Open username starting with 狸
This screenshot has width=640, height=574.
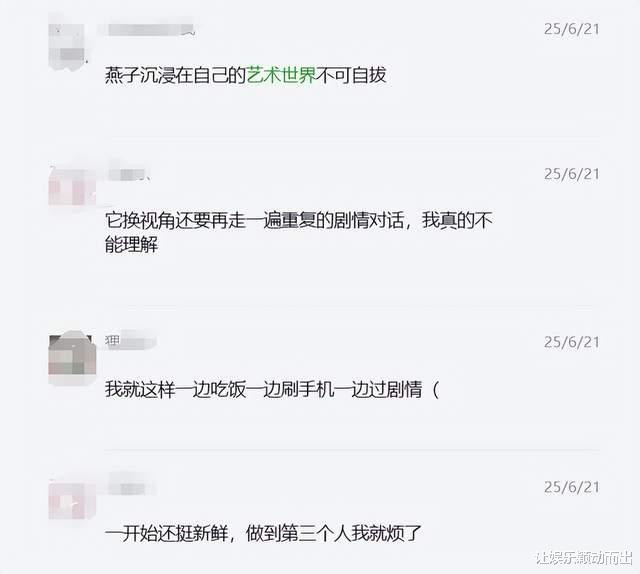click(130, 341)
